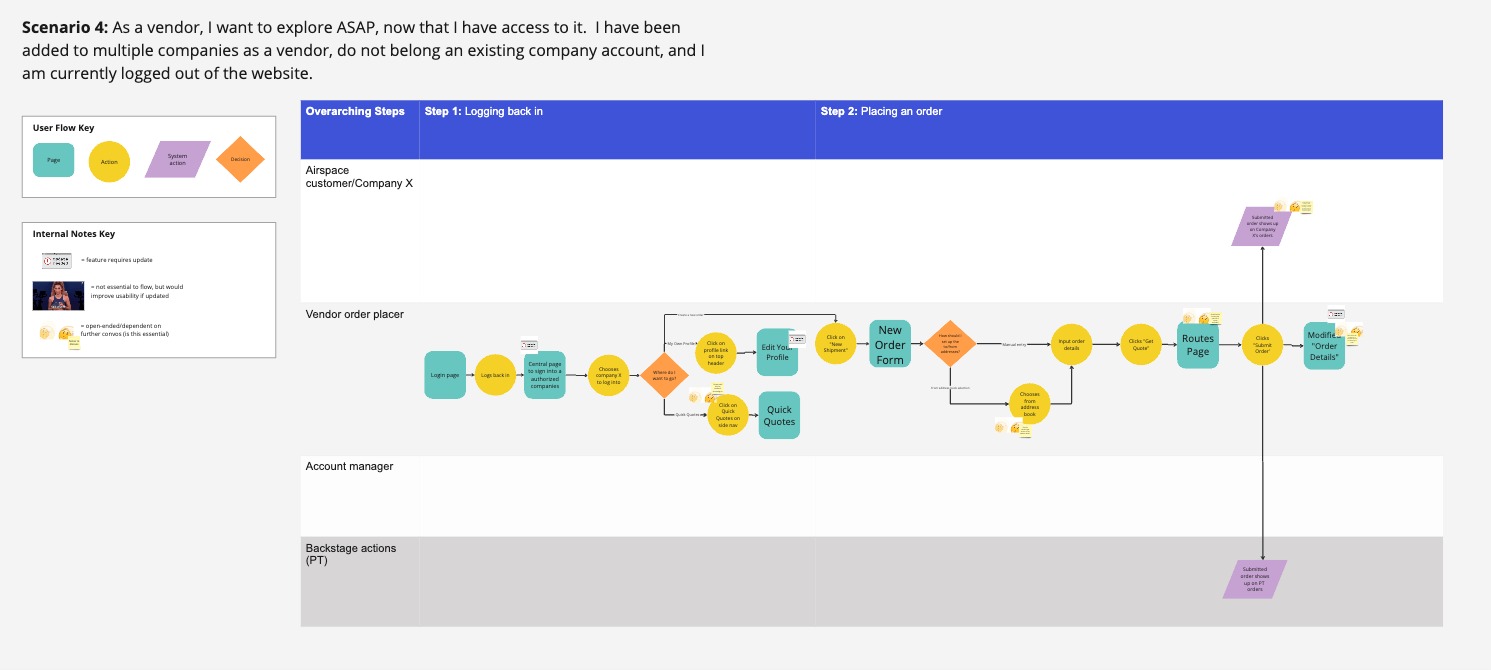The height and width of the screenshot is (670, 1491).
Task: Select the teal "Login page" node
Action: 445,375
